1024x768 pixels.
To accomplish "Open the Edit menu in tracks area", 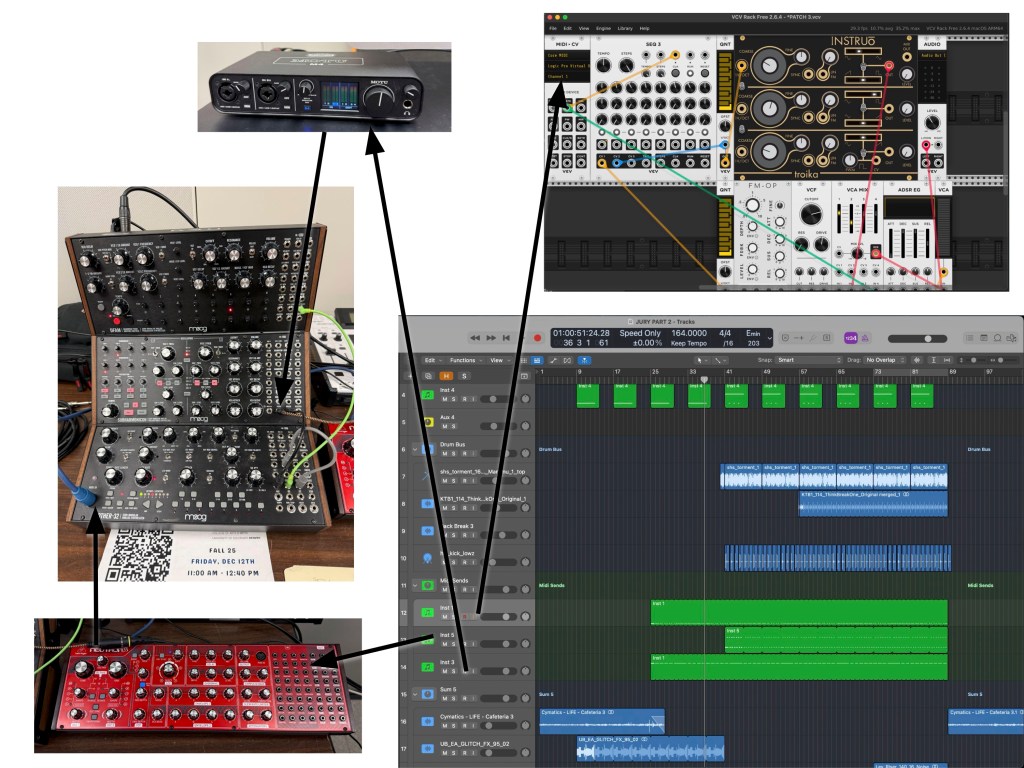I will (x=431, y=360).
